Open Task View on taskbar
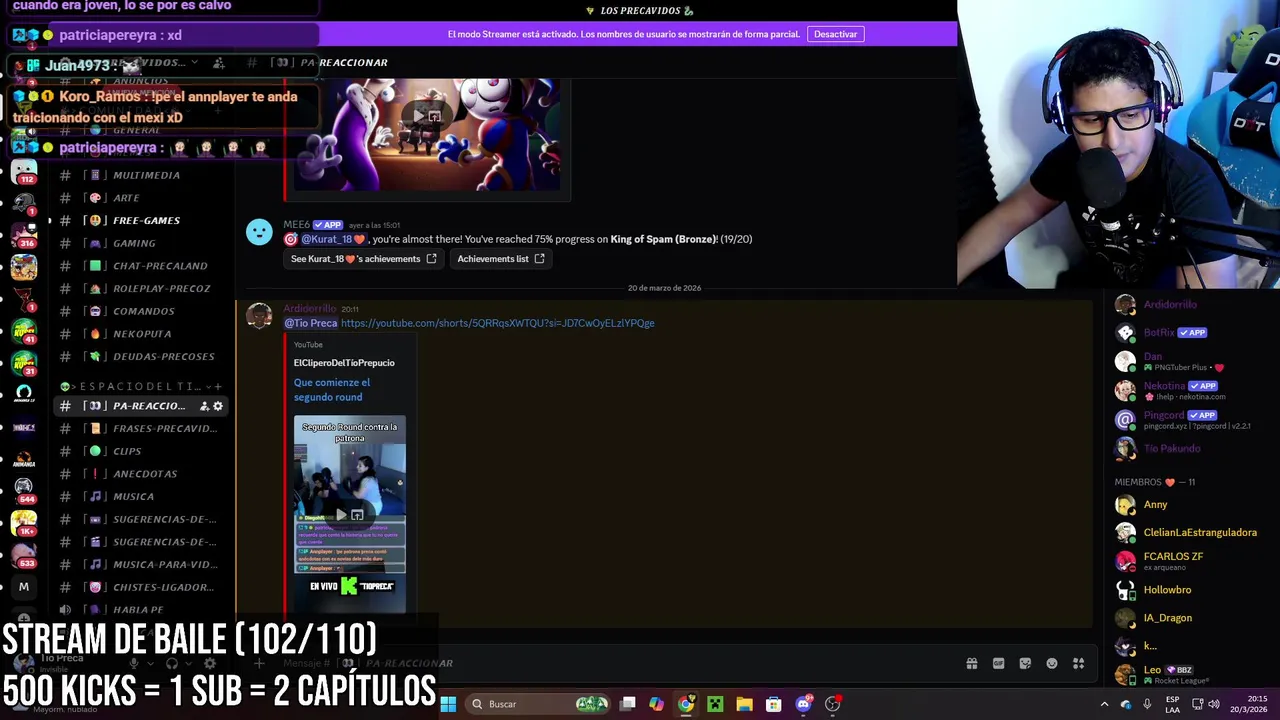This screenshot has height=720, width=1280. (x=627, y=704)
